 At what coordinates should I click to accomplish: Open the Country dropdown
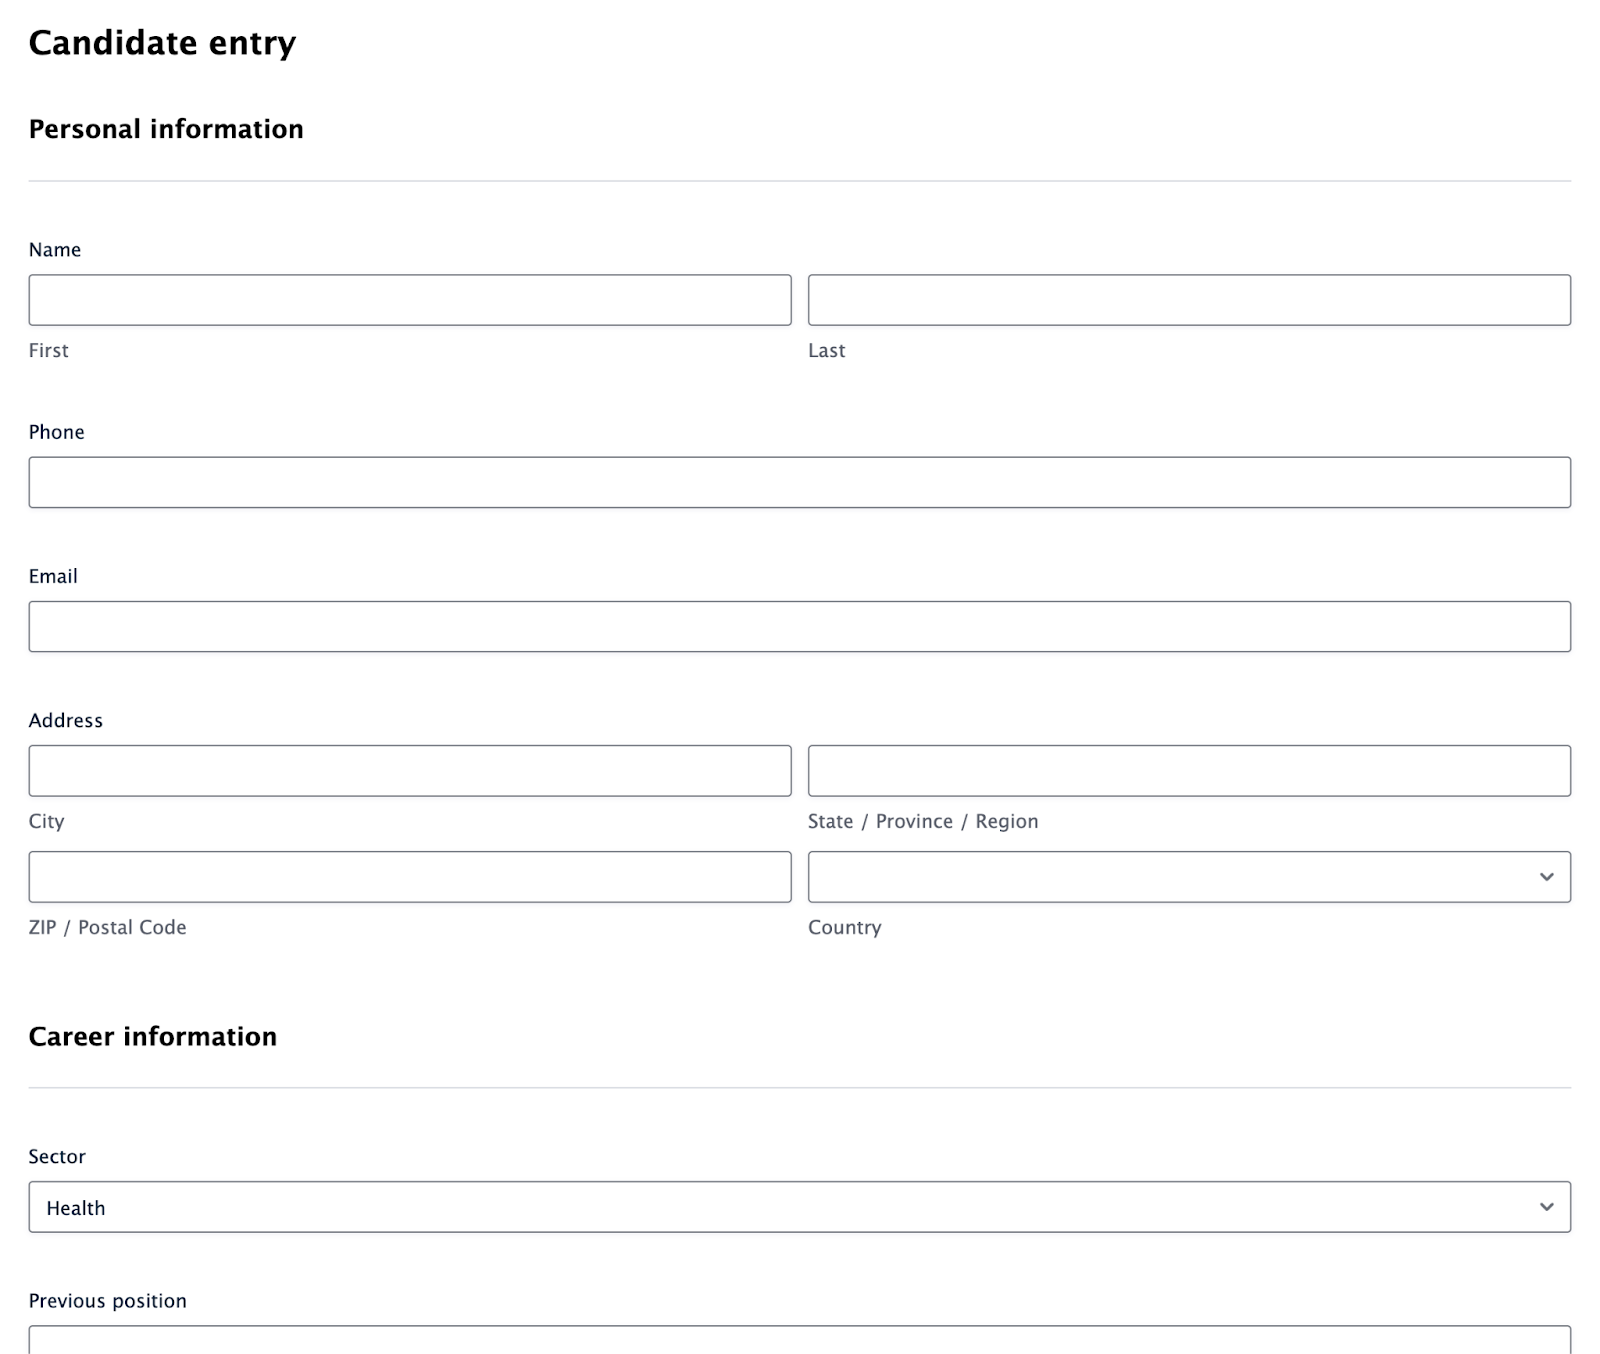point(1189,876)
